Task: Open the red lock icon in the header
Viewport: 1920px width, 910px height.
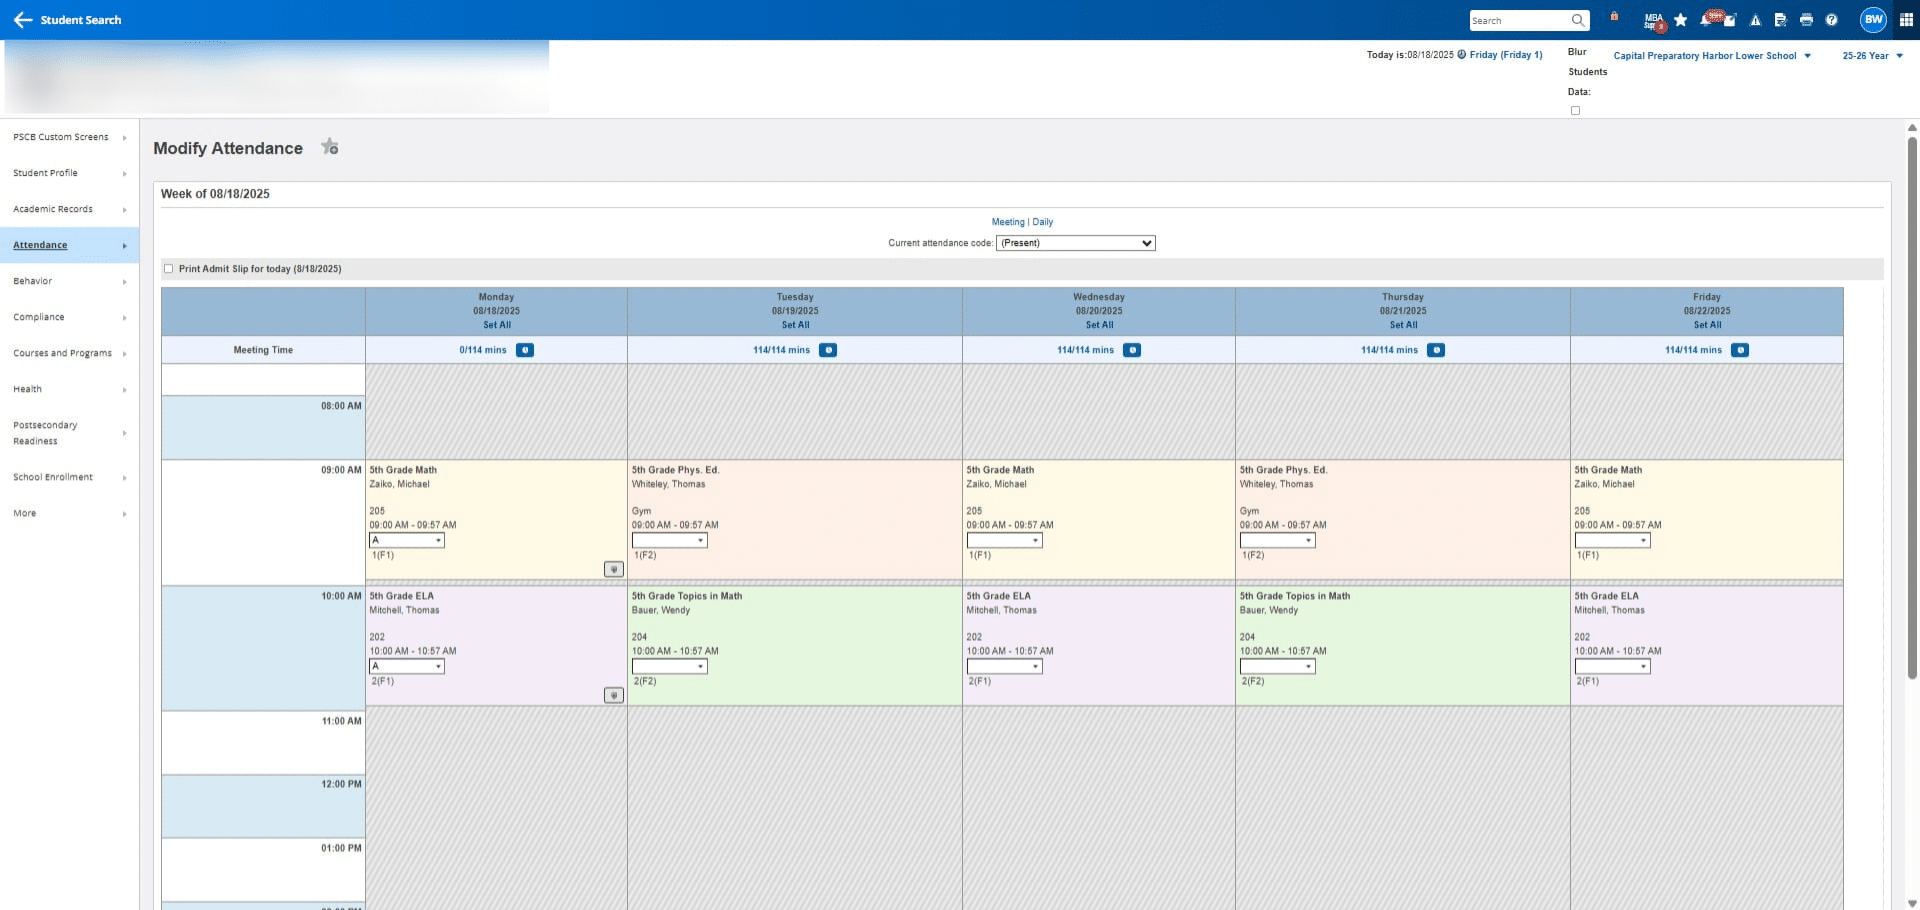Action: (1614, 17)
